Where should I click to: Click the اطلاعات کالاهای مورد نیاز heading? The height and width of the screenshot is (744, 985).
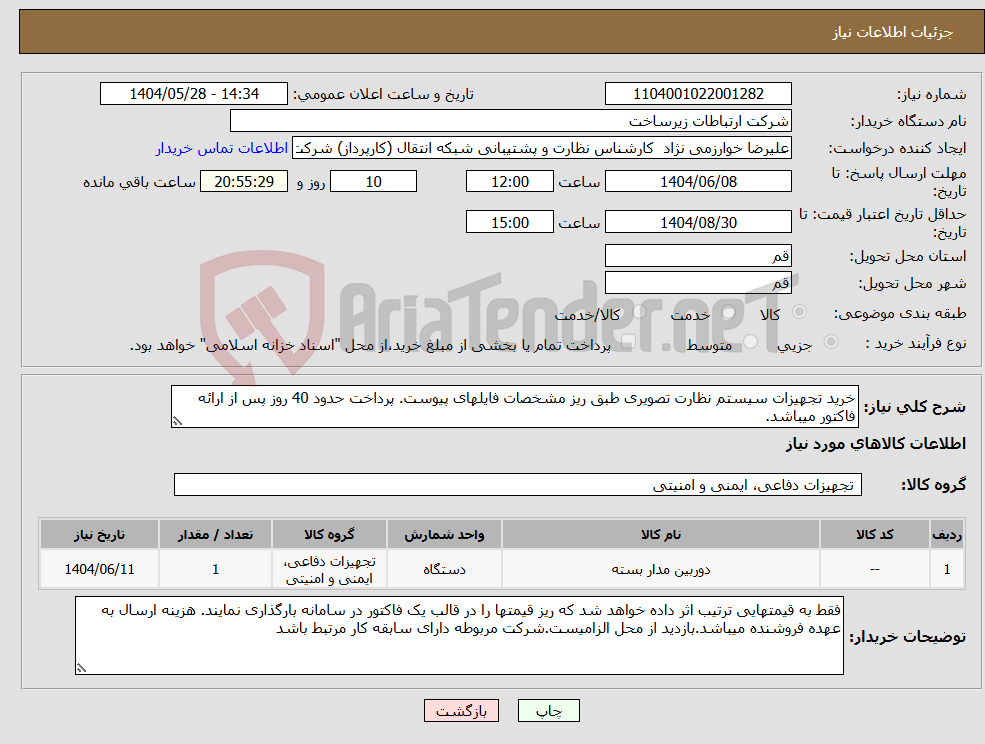[x=876, y=444]
